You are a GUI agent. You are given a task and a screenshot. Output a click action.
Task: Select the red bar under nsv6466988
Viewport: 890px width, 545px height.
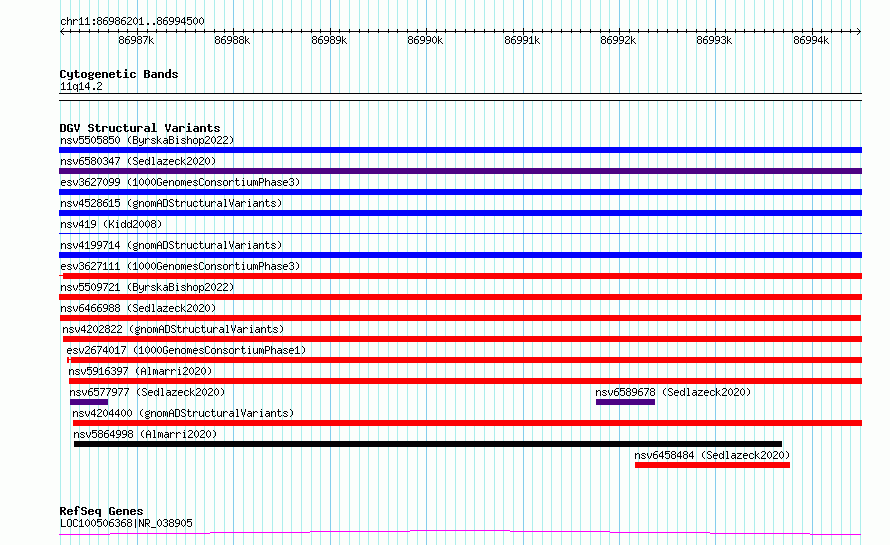pyautogui.click(x=460, y=318)
